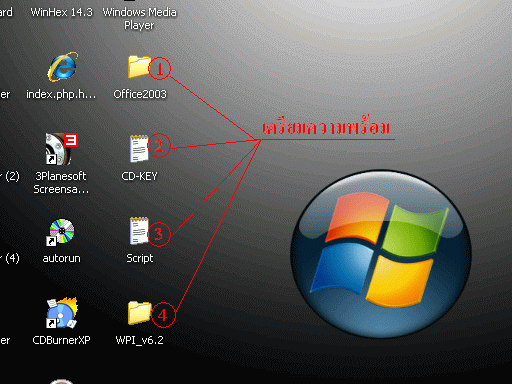Select the WPI_v6.2 folder icon
The width and height of the screenshot is (512, 384).
139,313
